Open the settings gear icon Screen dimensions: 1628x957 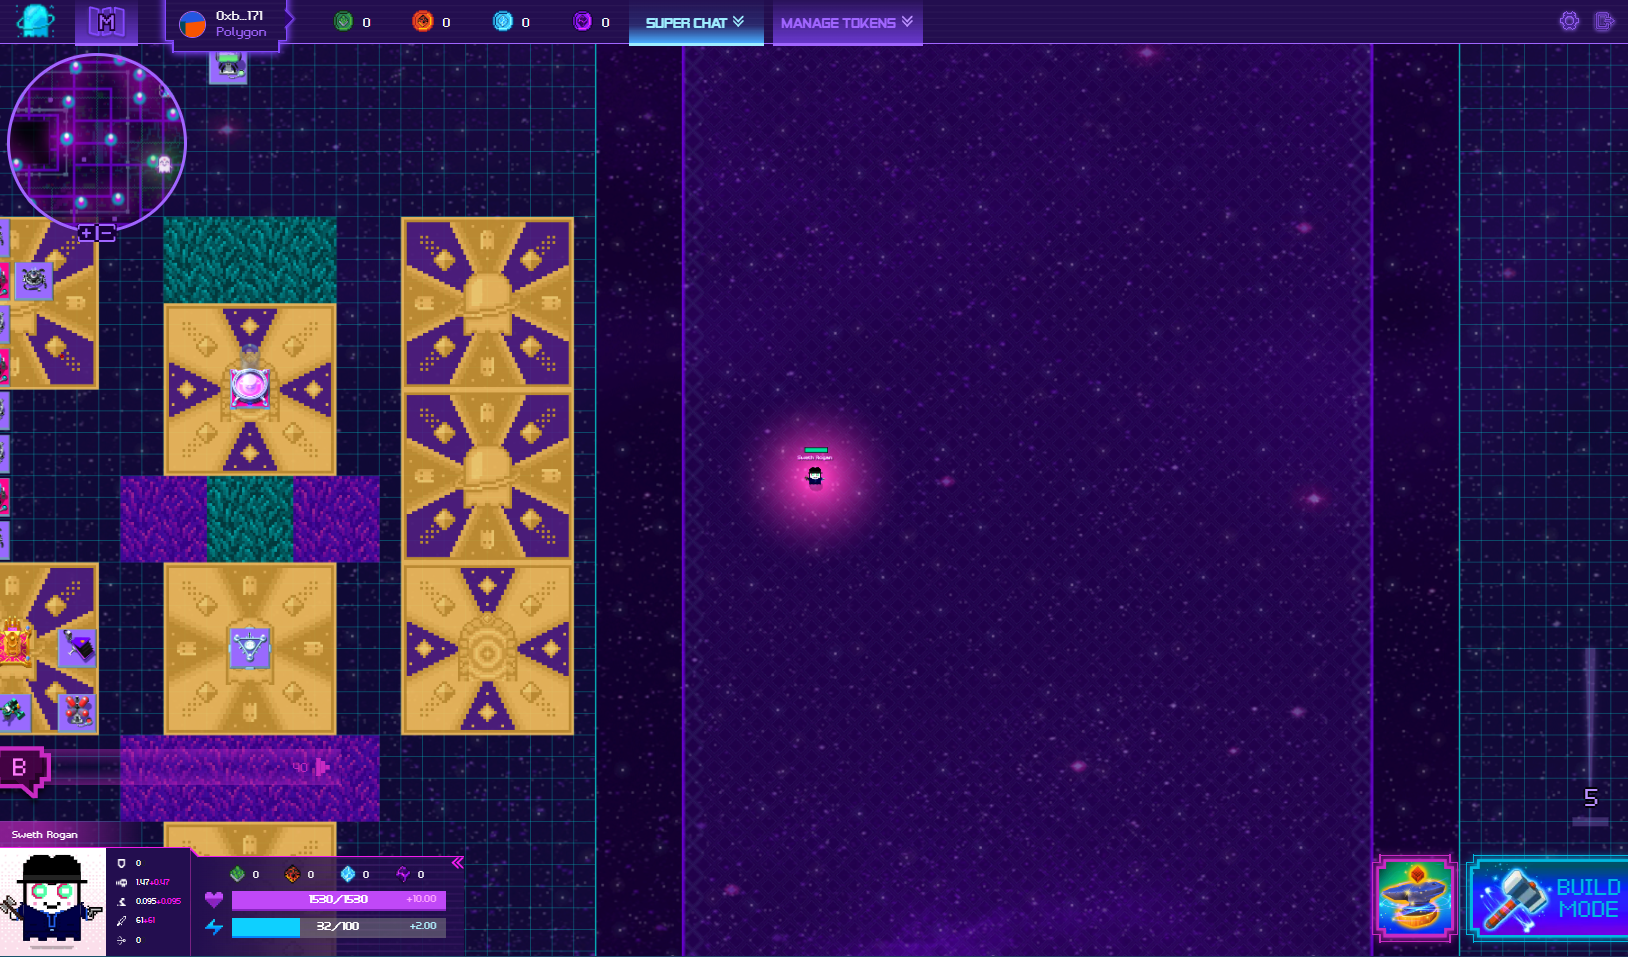[x=1569, y=21]
